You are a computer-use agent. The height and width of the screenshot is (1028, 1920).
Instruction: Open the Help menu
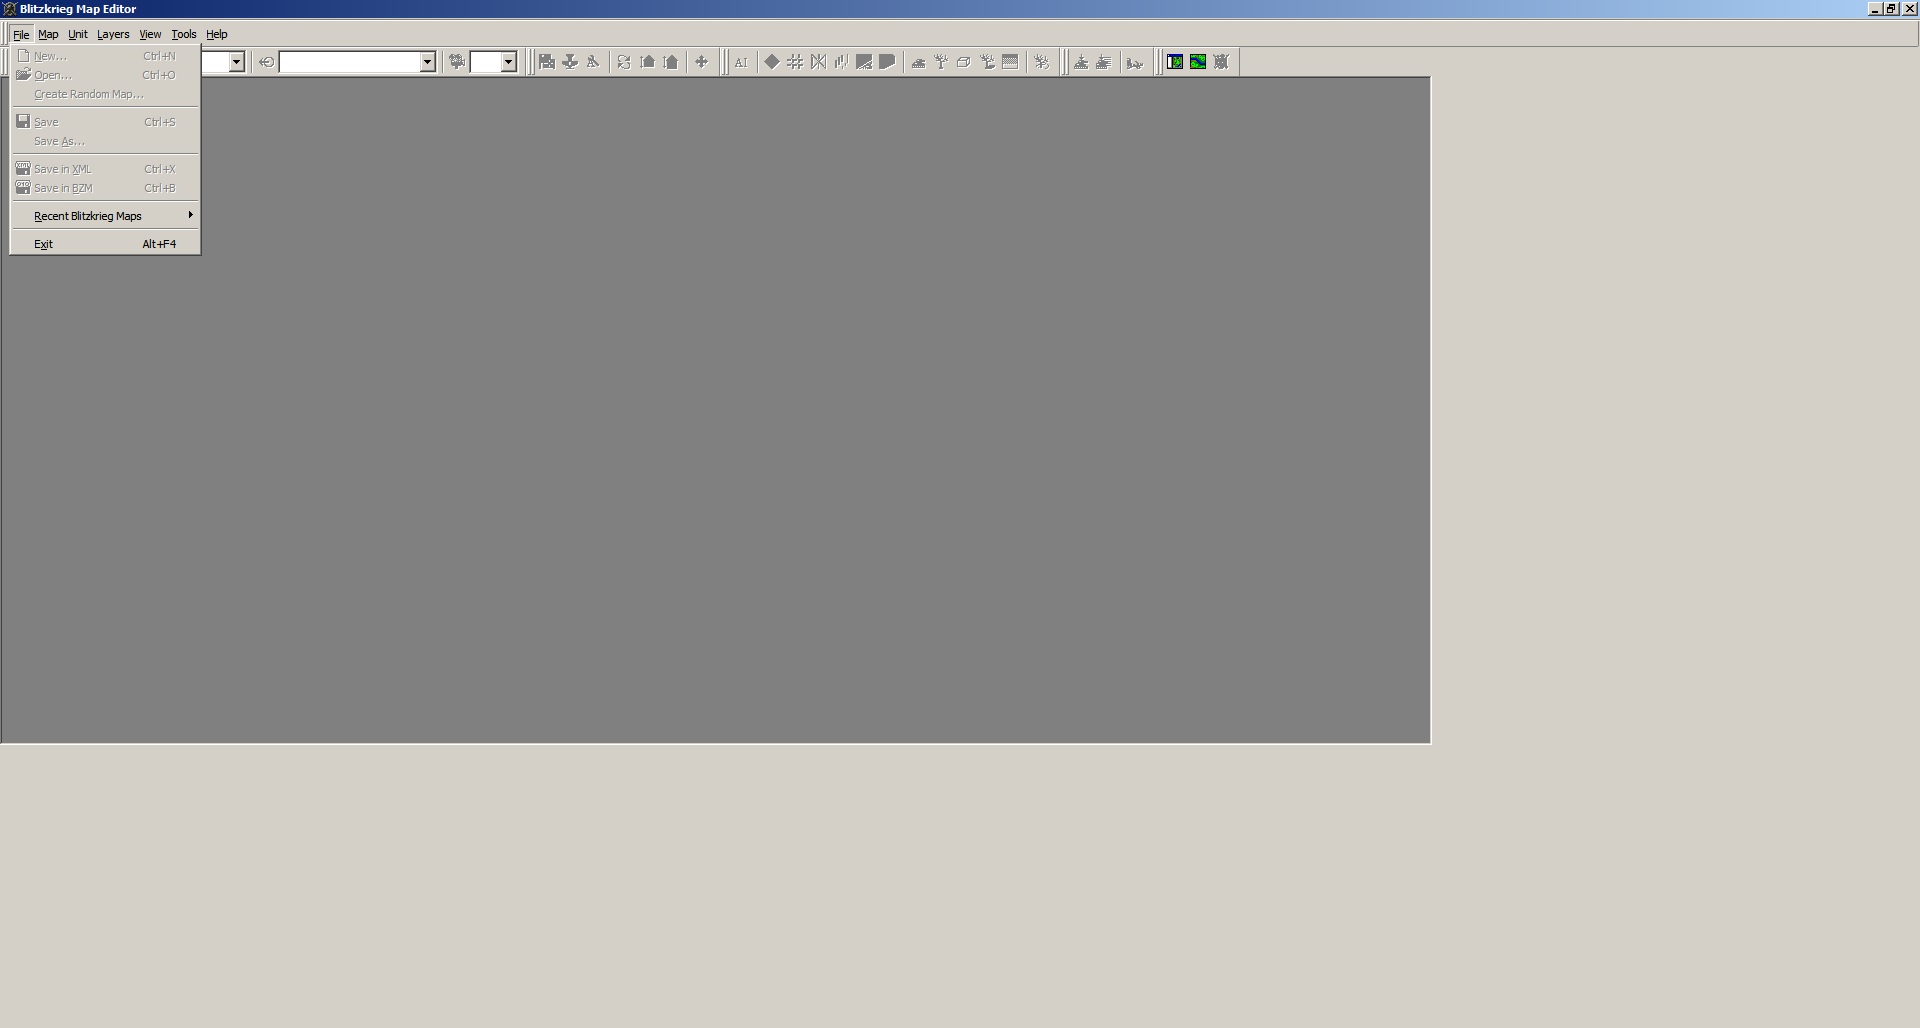[217, 34]
